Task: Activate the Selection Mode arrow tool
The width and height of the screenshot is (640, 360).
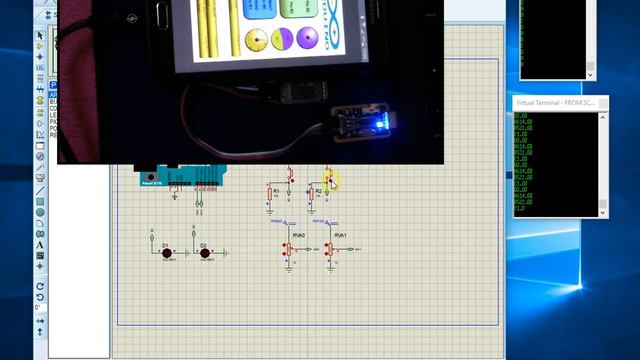Action: click(40, 36)
